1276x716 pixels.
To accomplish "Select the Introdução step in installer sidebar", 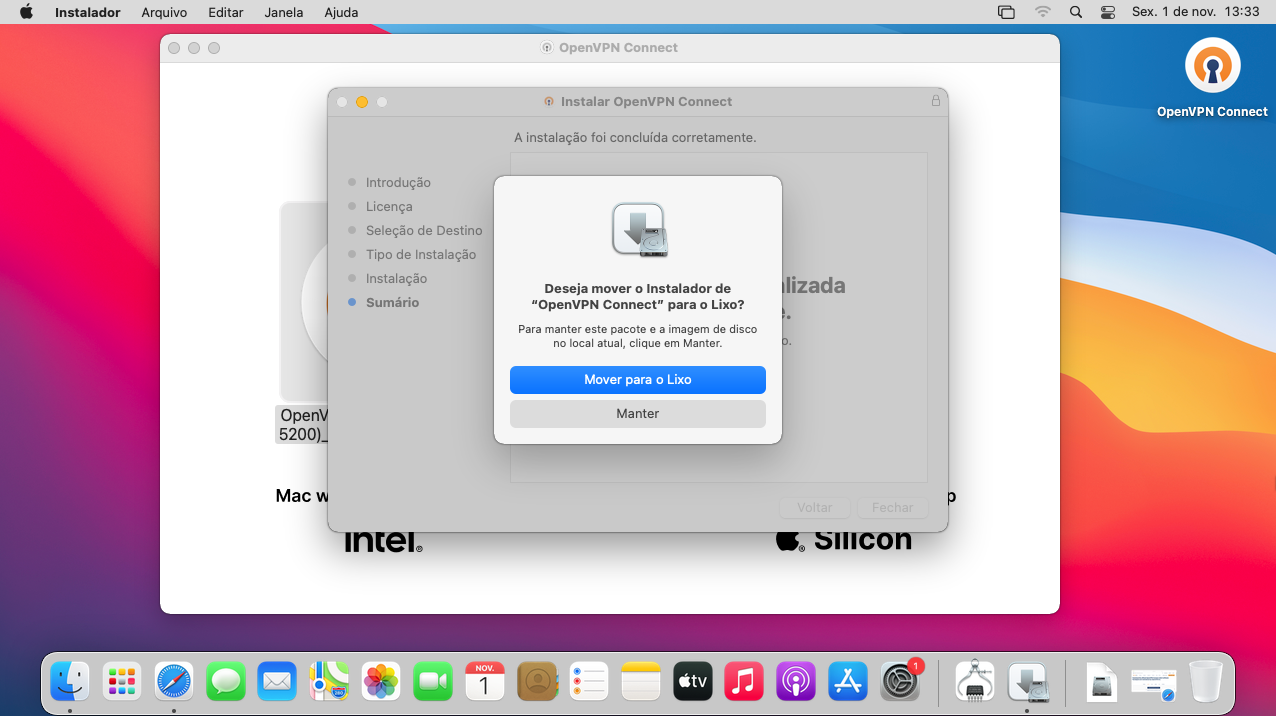I will 398,182.
